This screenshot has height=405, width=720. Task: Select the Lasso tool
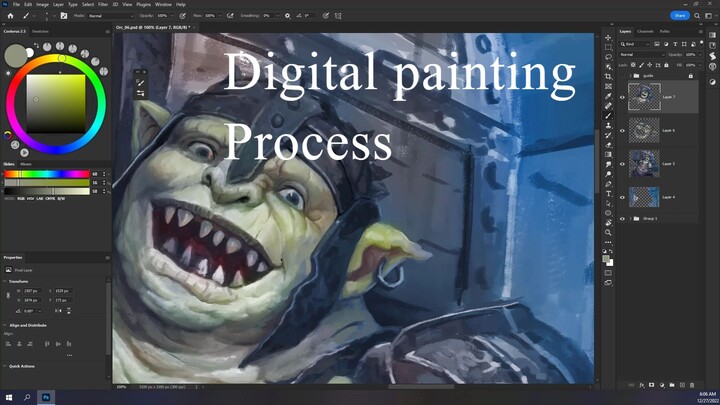608,57
